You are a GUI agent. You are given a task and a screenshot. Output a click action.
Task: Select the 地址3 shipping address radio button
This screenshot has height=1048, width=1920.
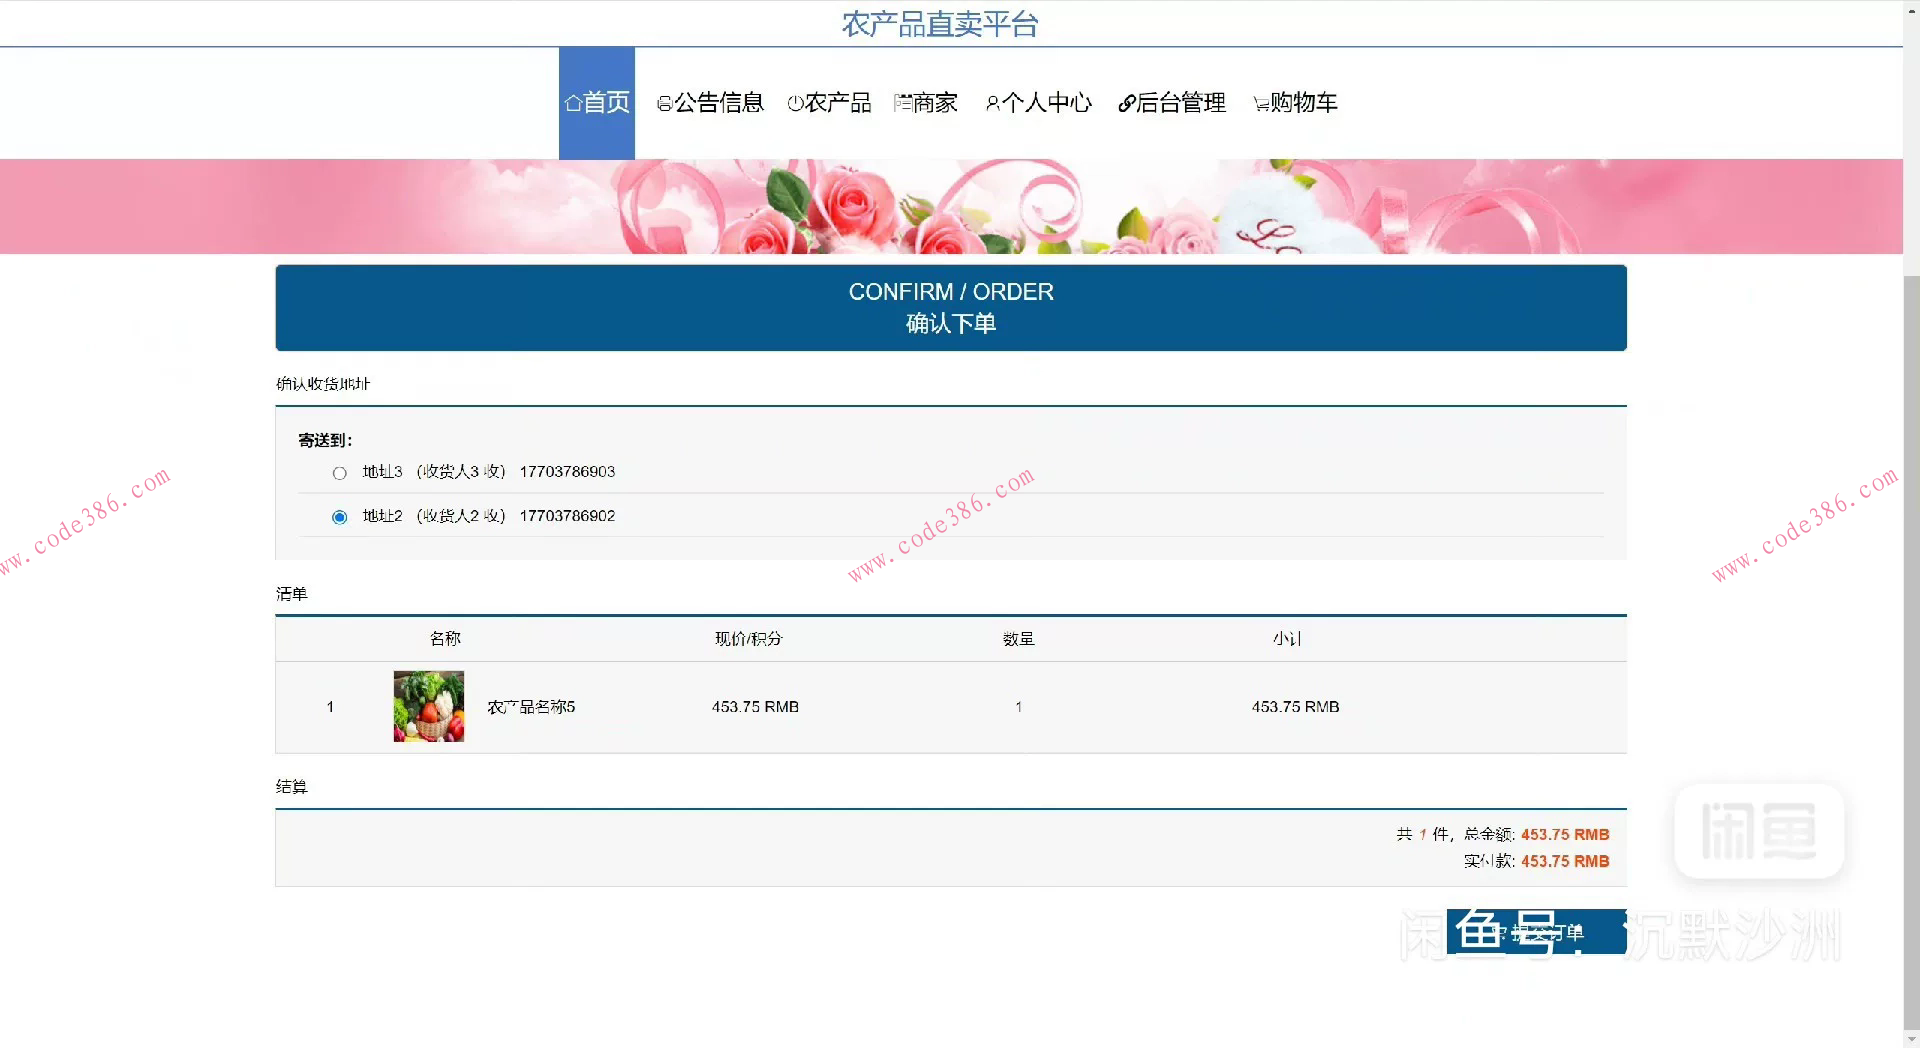point(339,472)
